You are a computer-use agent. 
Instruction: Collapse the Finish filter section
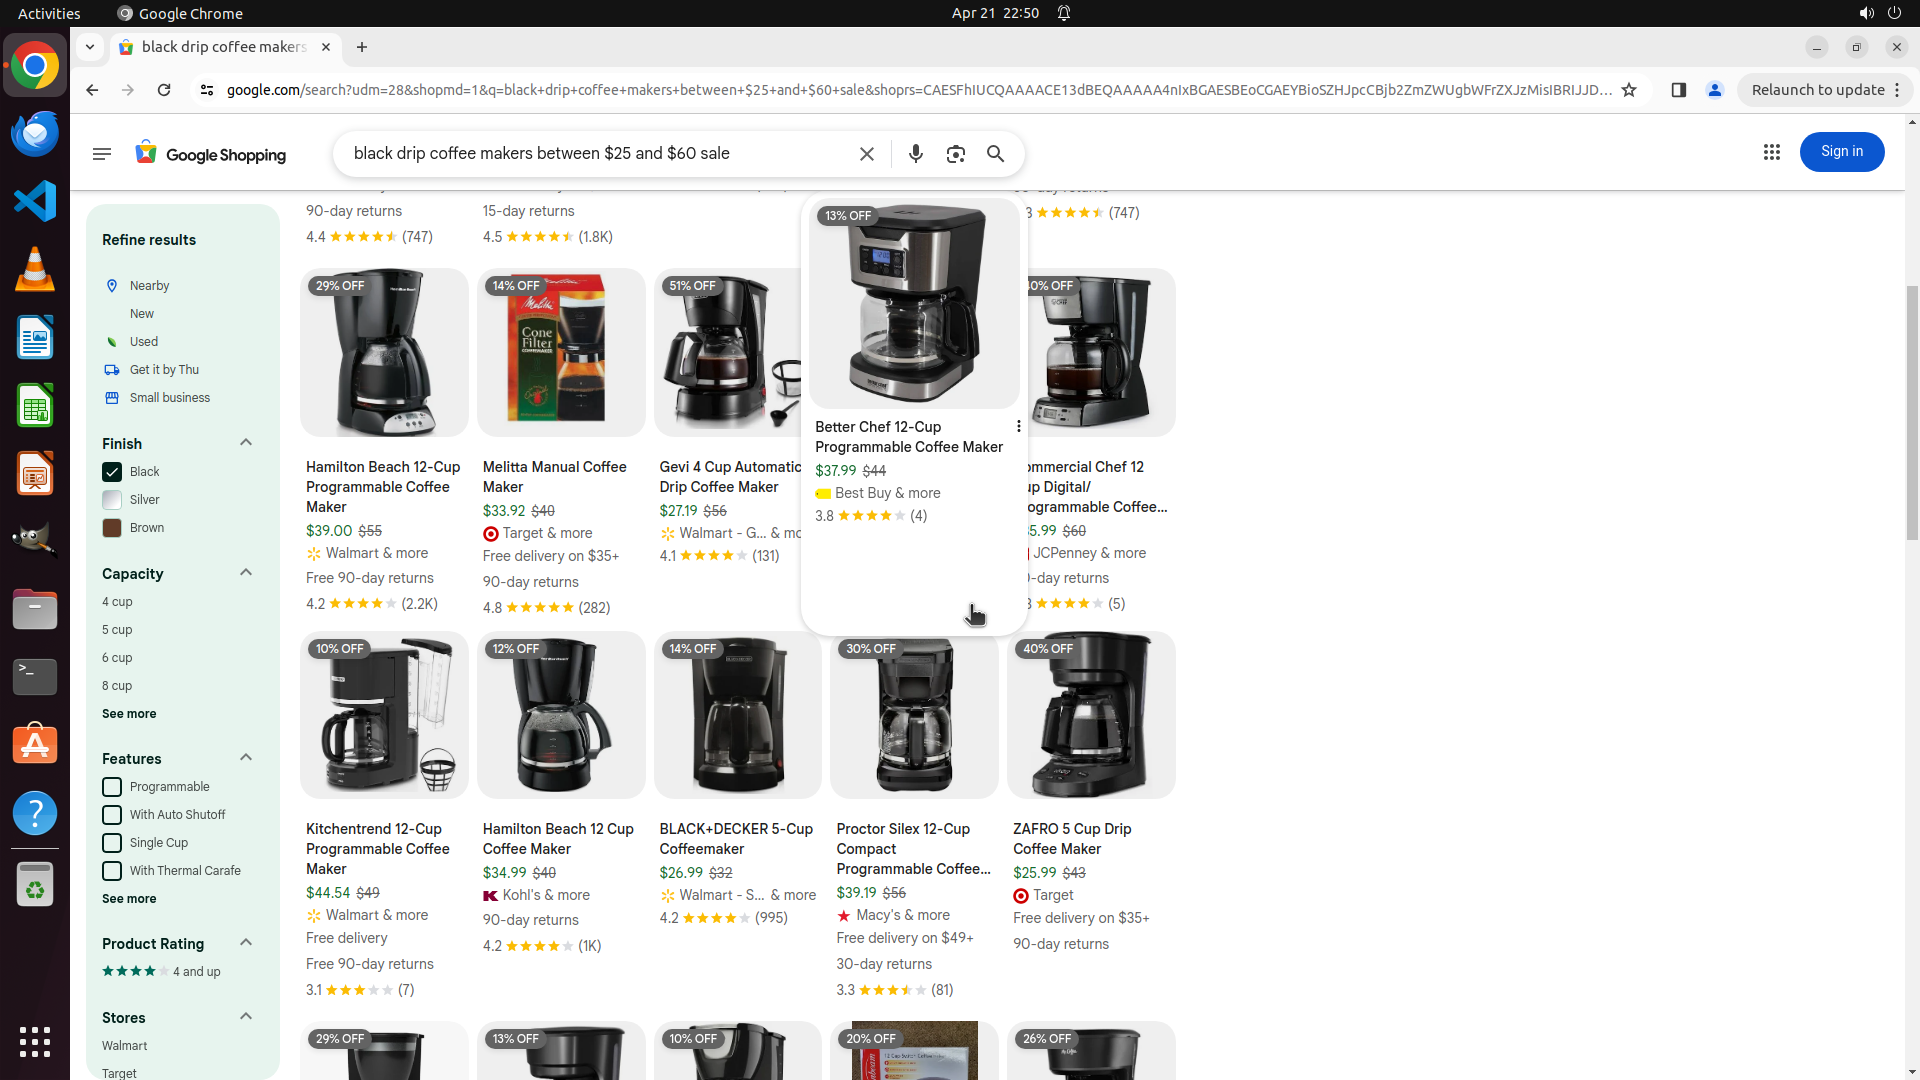pos(246,443)
